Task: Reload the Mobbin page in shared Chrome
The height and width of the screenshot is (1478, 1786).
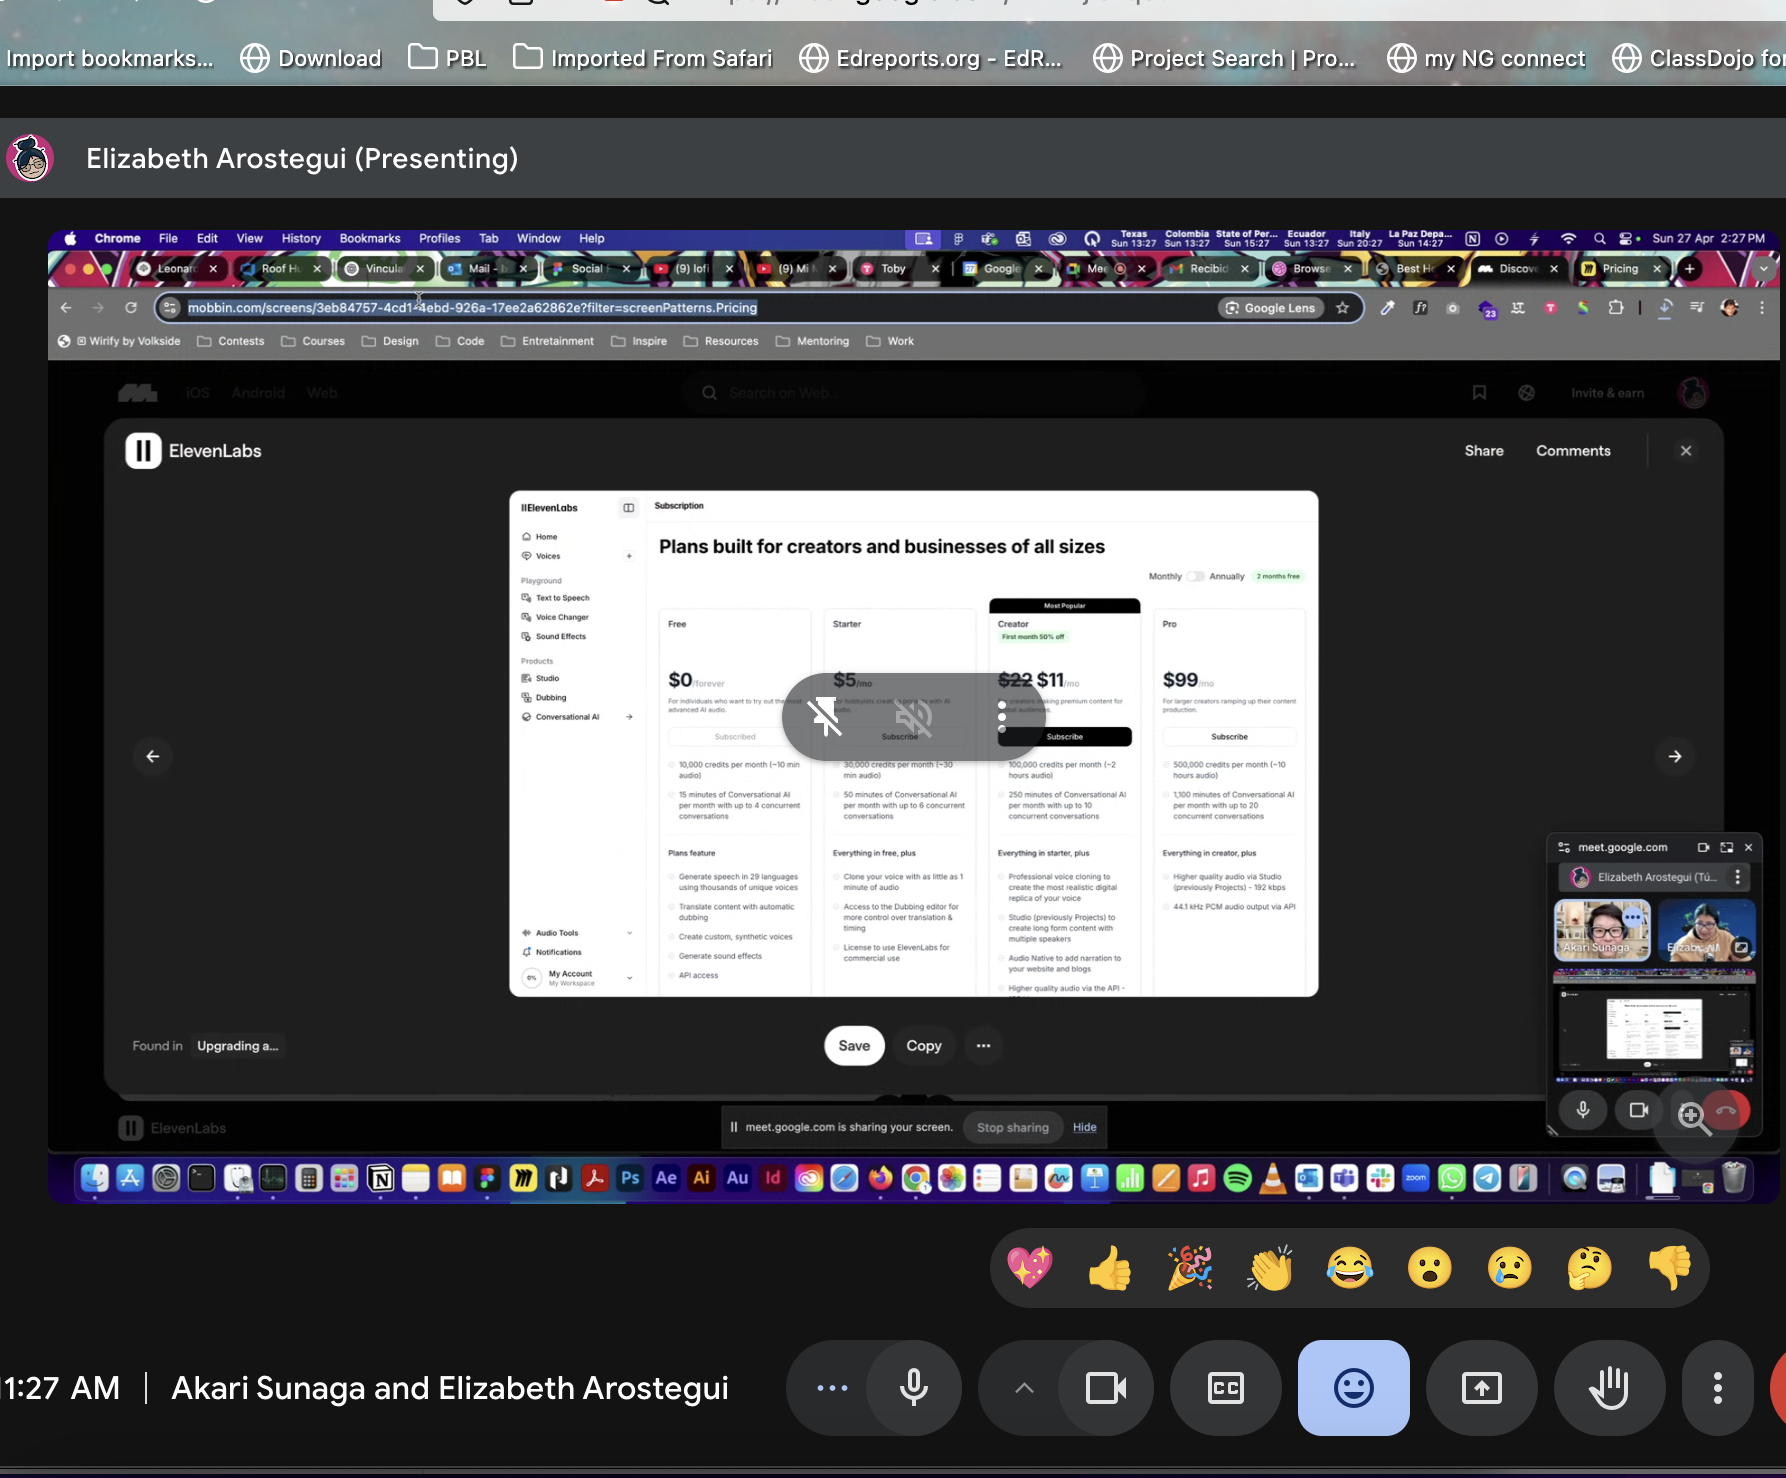Action: pos(131,308)
